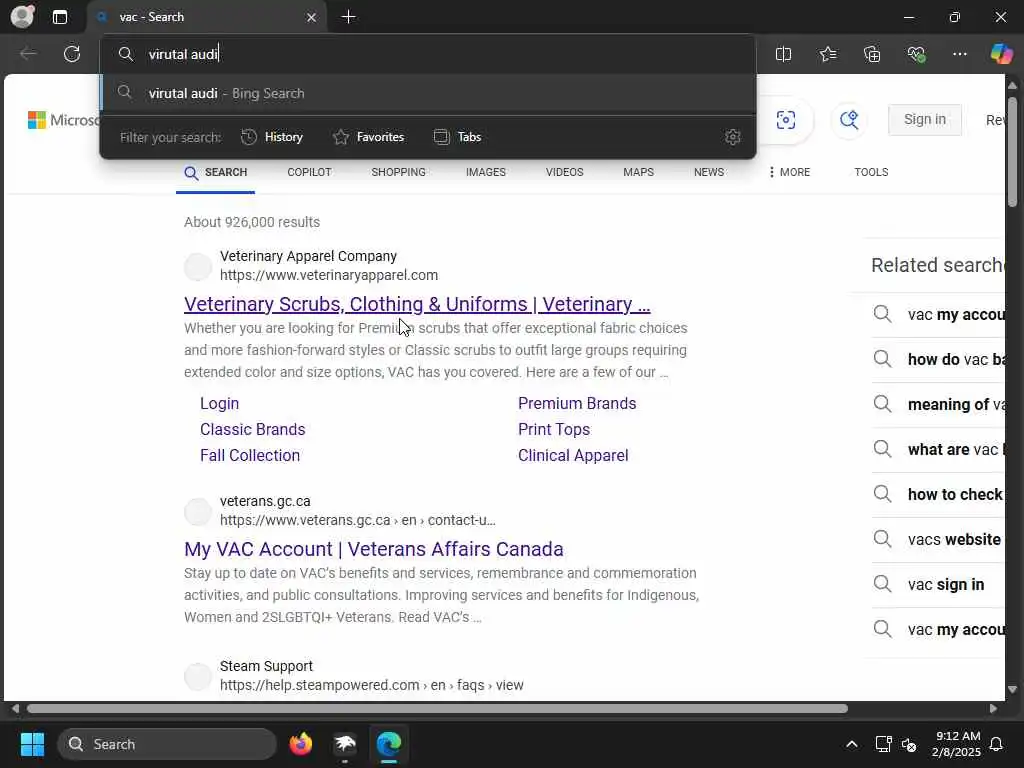
Task: Select related search 'what are vac'
Action: pos(938,450)
